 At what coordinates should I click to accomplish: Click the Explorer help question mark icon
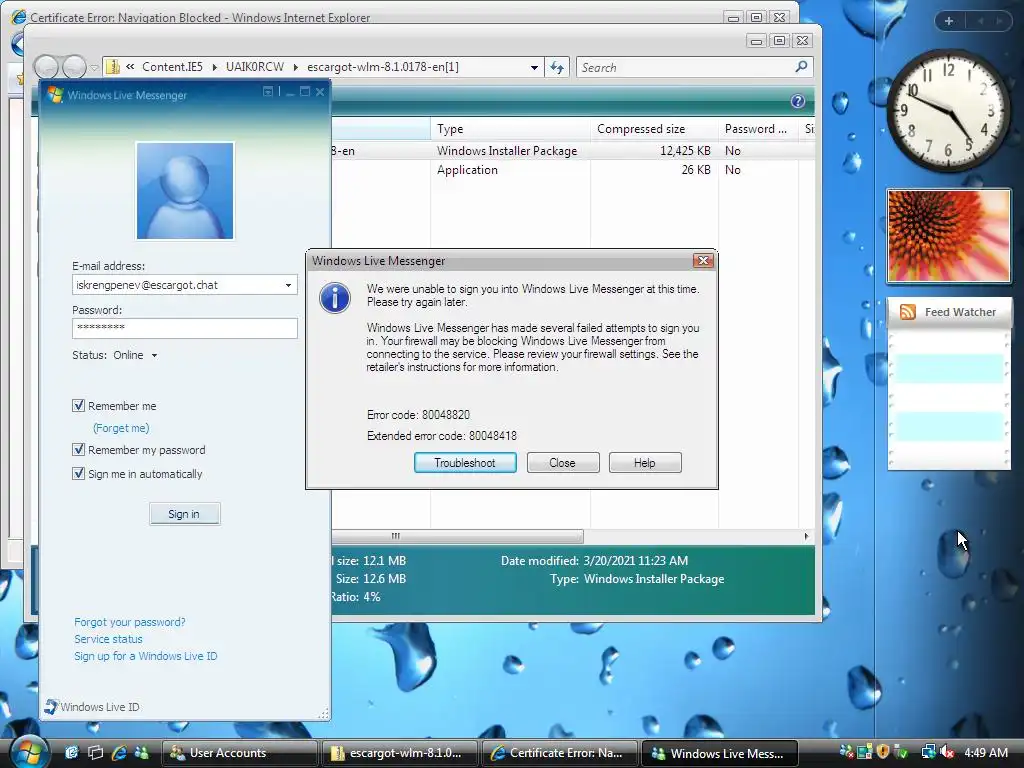click(x=797, y=101)
